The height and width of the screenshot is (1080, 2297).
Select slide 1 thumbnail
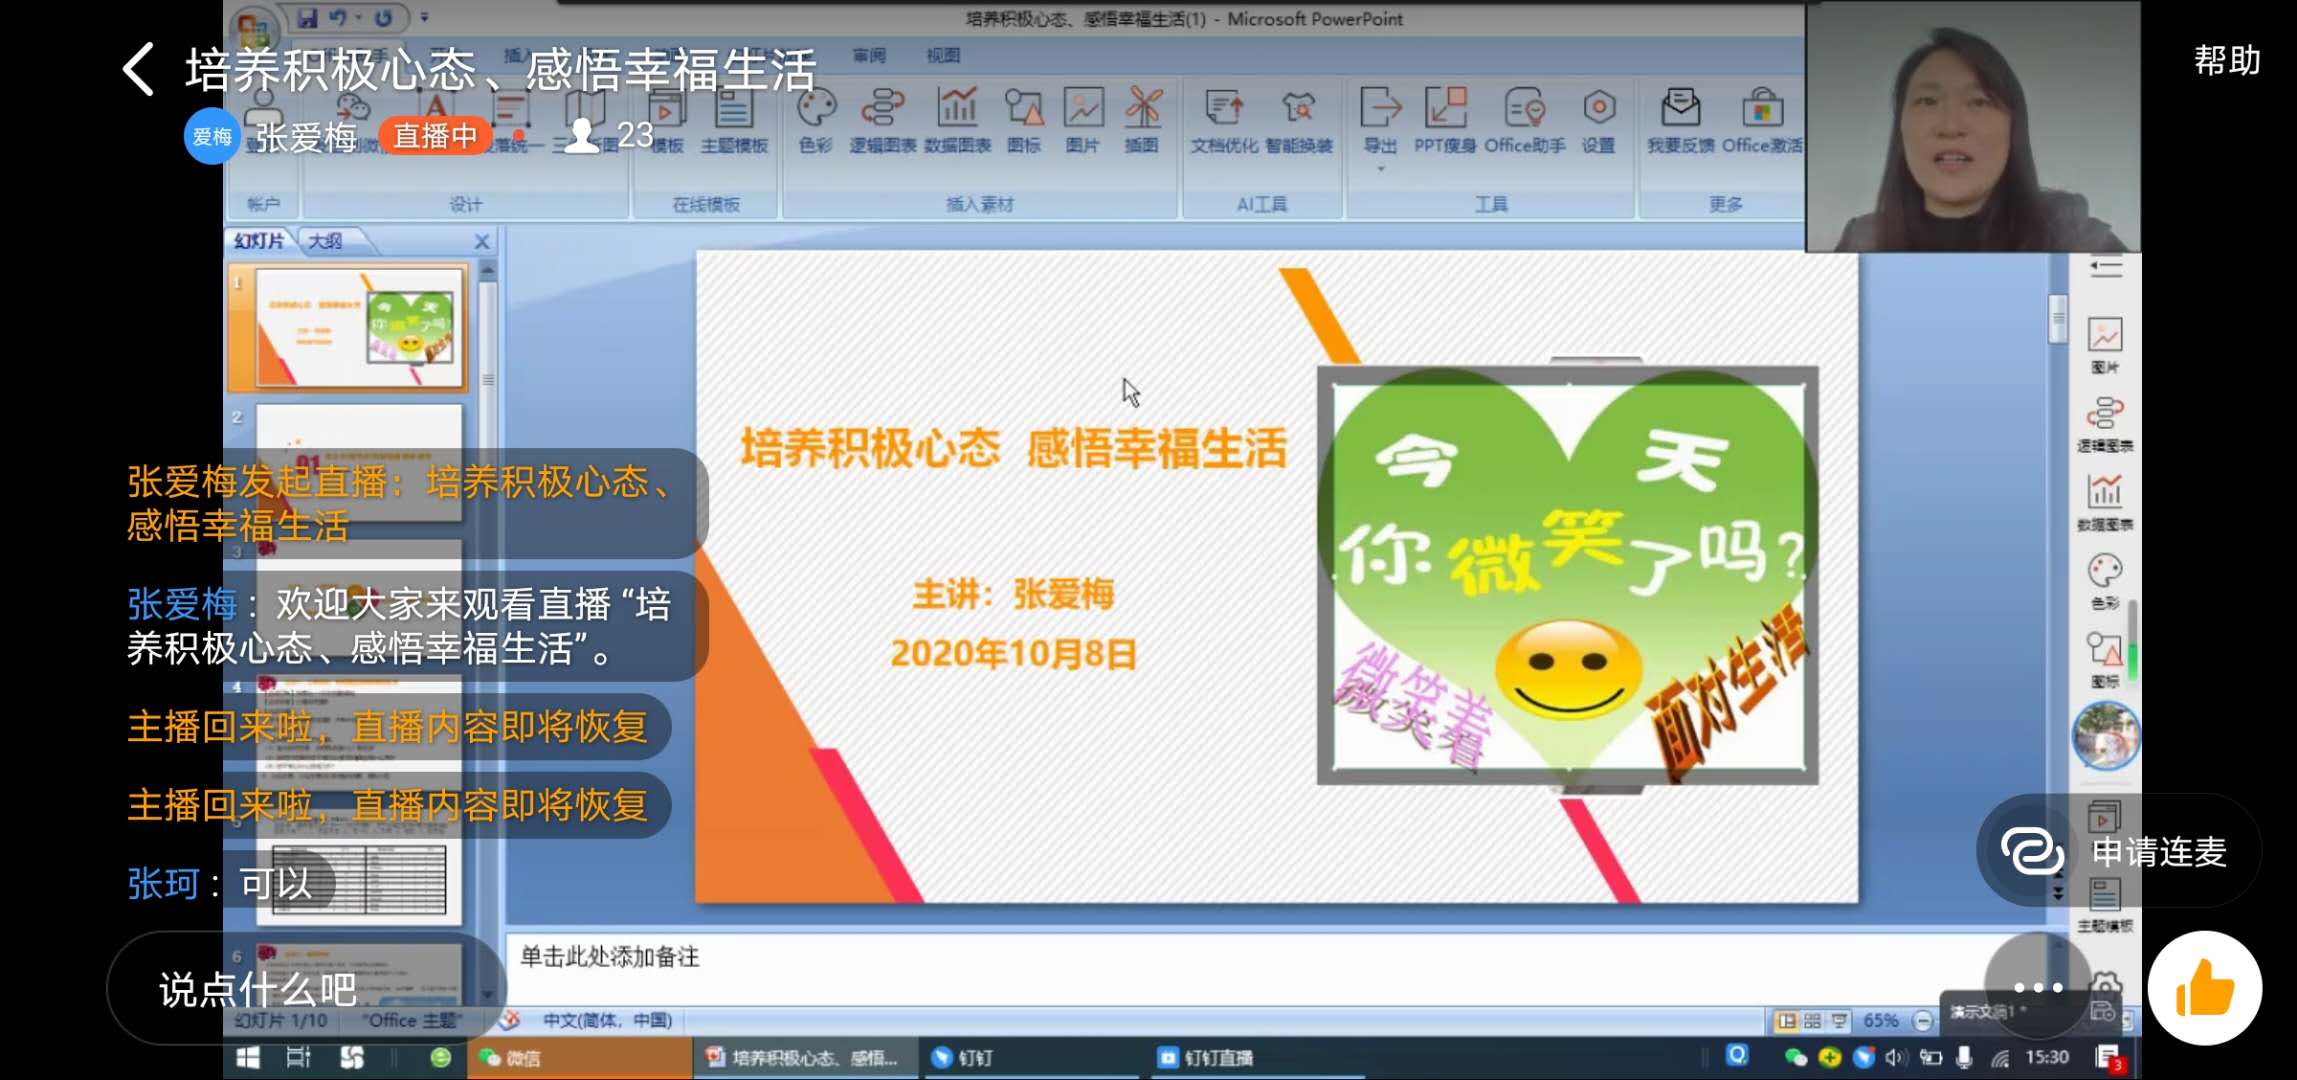[x=360, y=327]
